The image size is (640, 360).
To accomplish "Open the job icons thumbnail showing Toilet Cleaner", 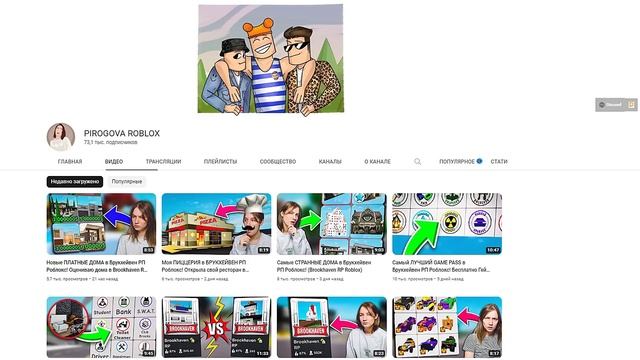I will pos(101,327).
